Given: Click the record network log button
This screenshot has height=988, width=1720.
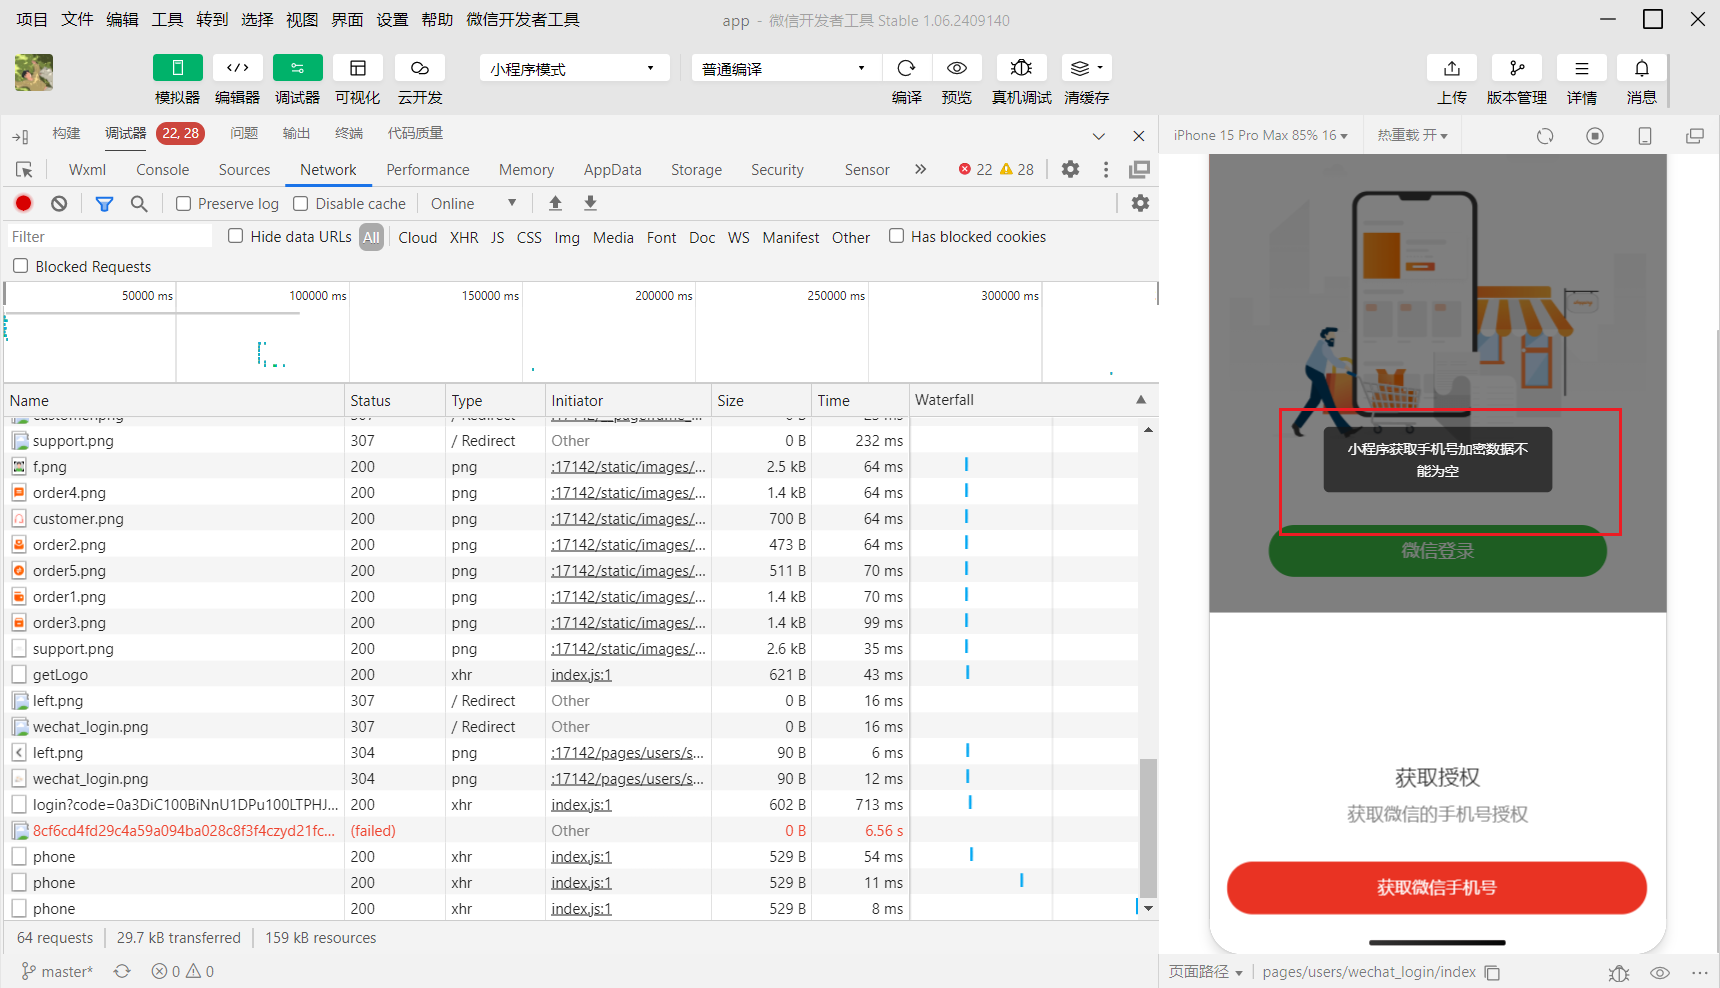Looking at the screenshot, I should click(24, 203).
